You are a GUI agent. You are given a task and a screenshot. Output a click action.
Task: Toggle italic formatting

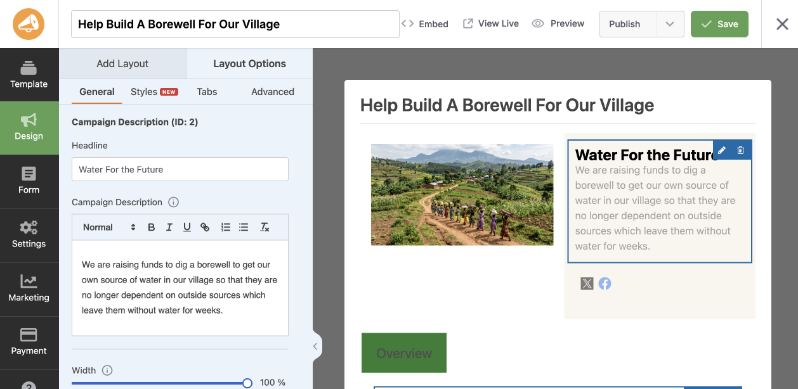click(169, 227)
